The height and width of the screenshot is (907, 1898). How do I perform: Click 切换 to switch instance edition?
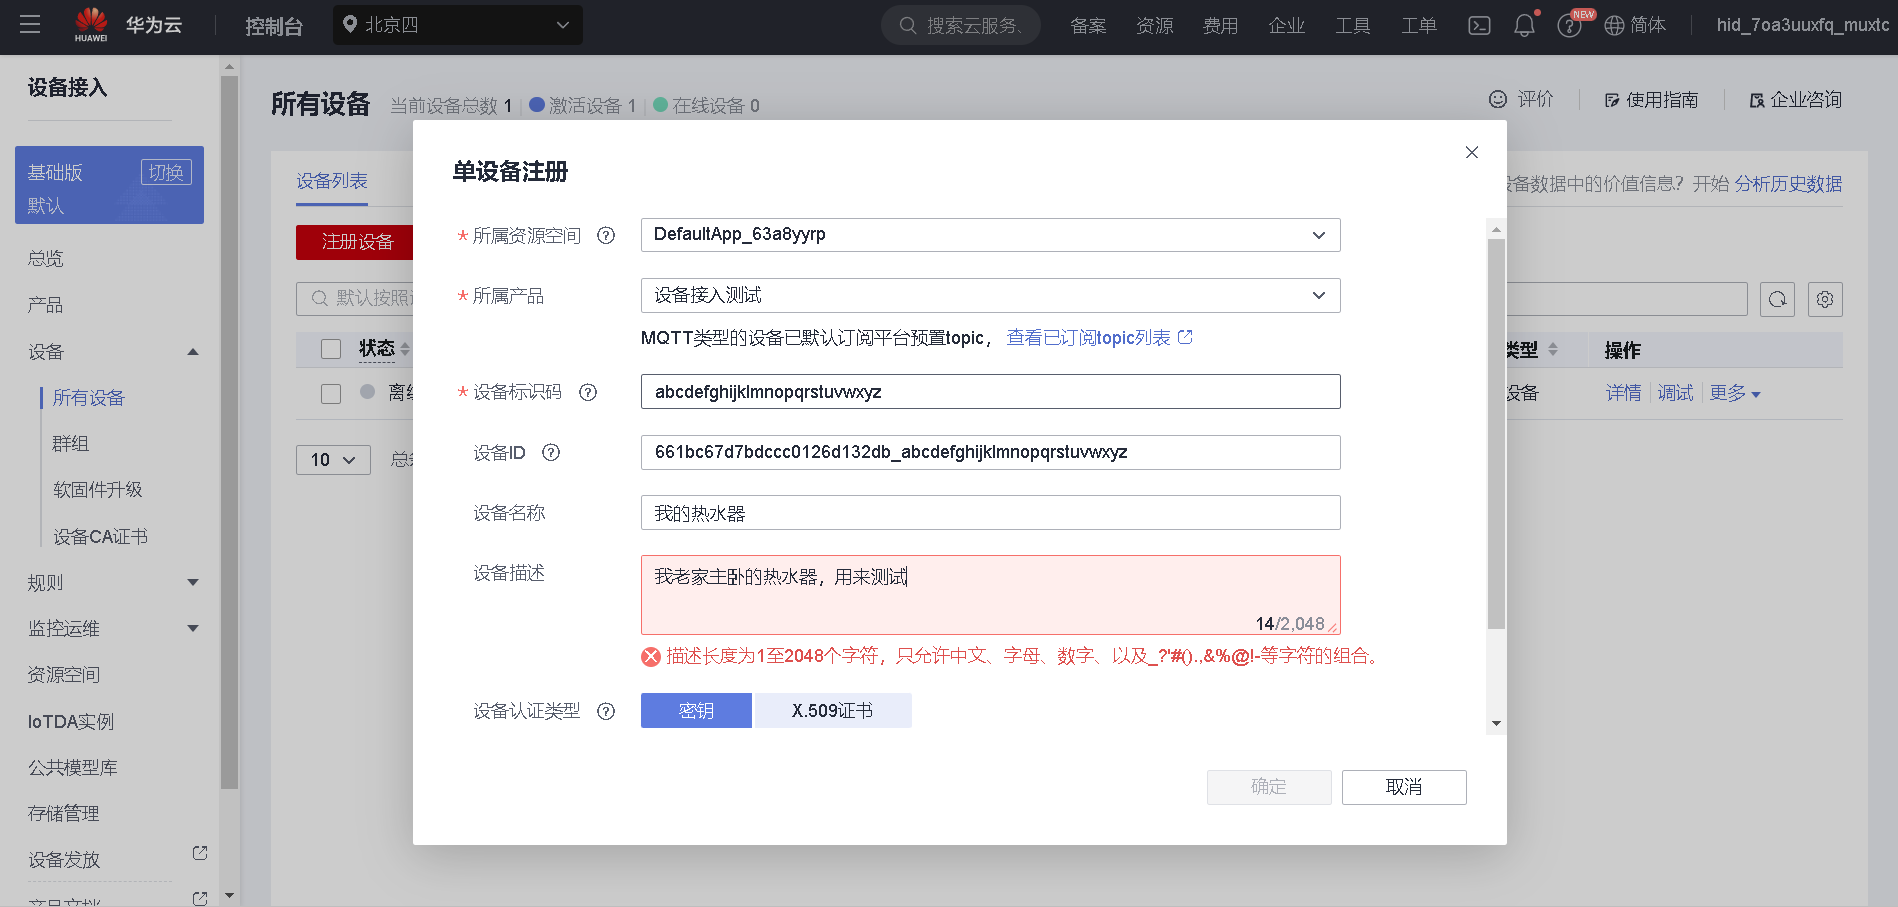point(166,172)
